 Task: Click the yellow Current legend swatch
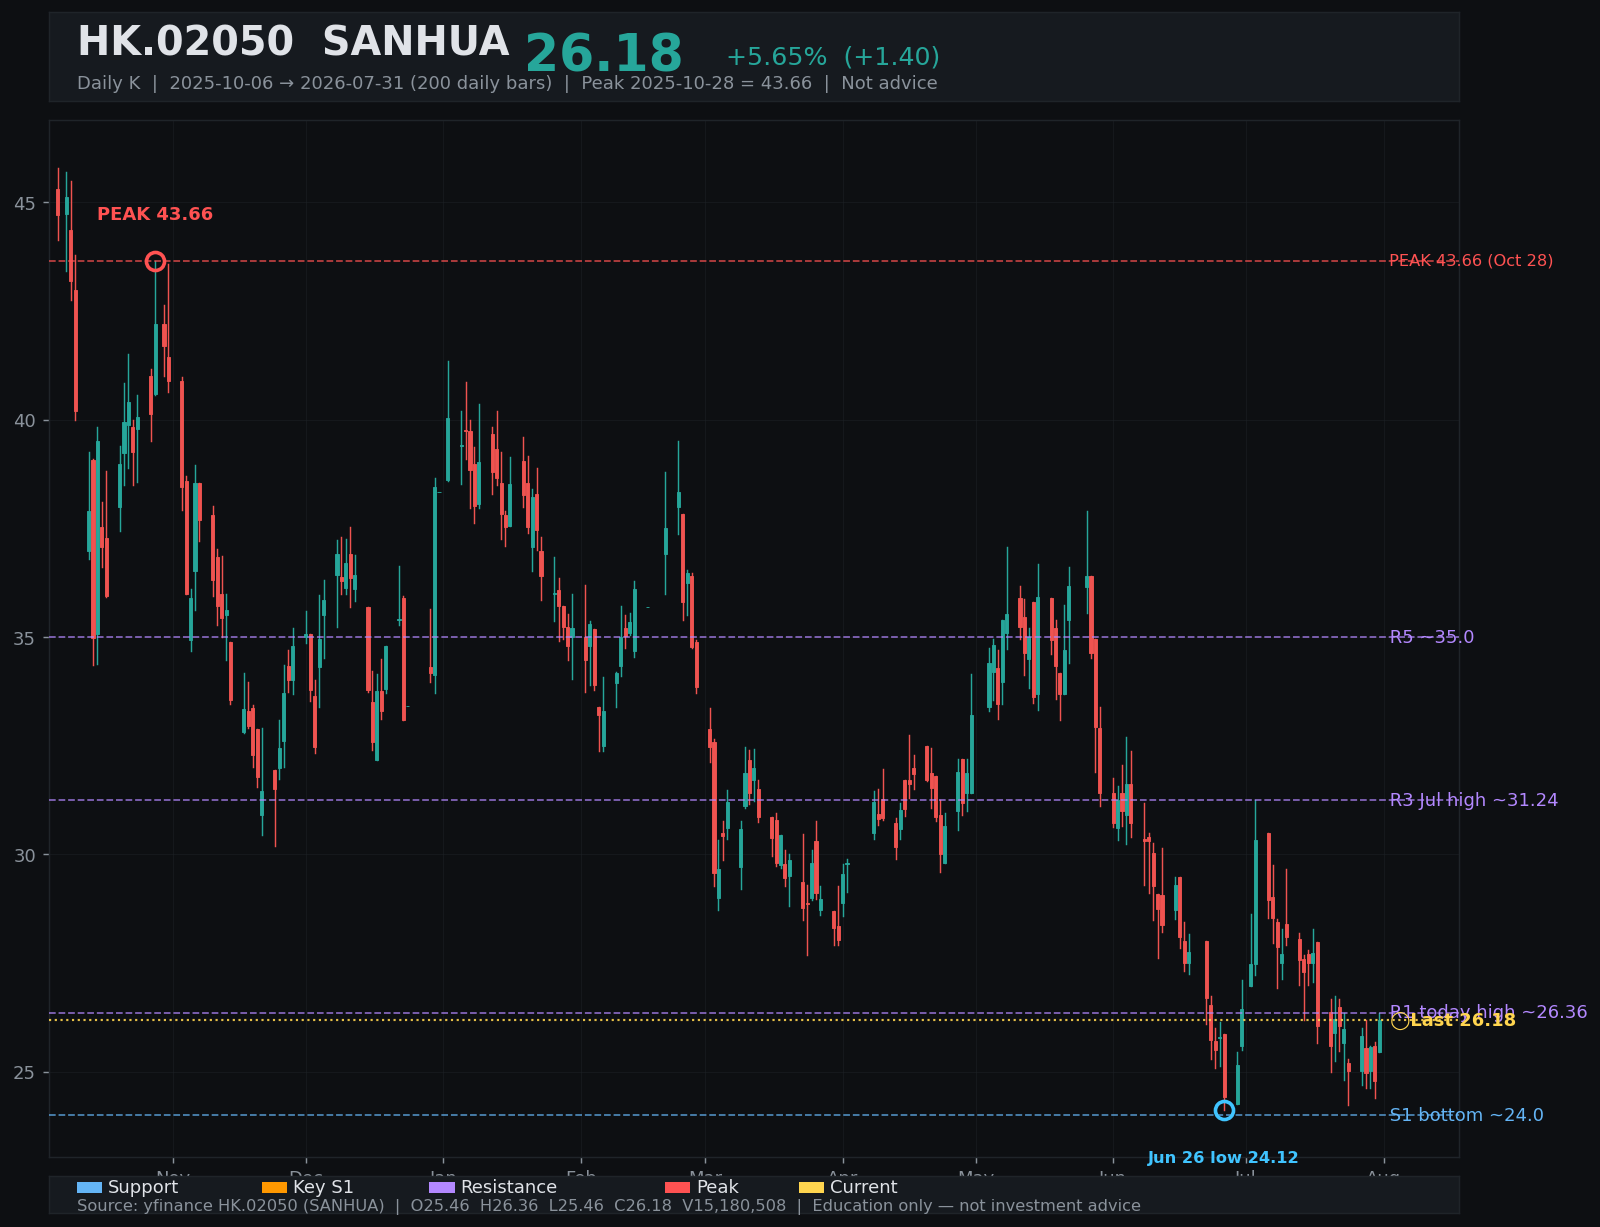click(812, 1187)
